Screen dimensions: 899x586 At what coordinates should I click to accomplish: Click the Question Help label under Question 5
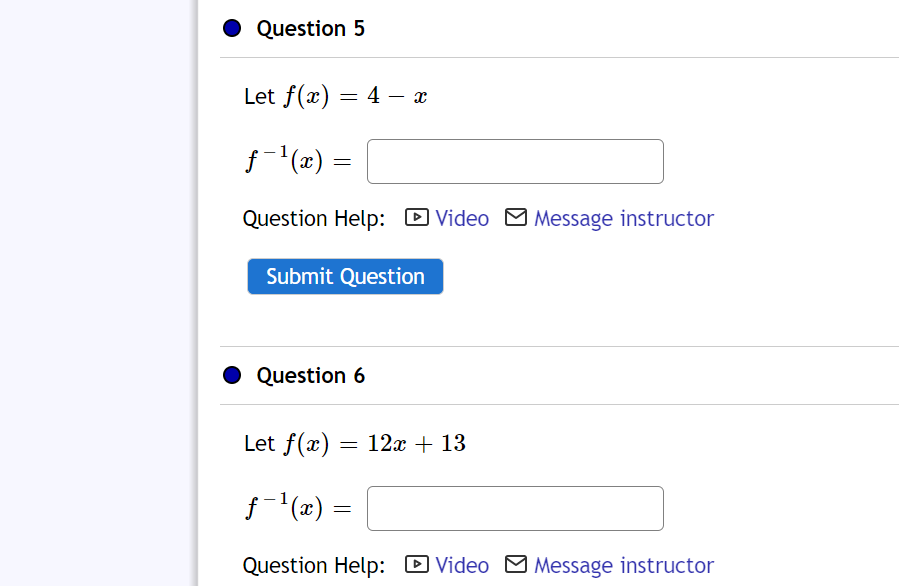pyautogui.click(x=313, y=218)
